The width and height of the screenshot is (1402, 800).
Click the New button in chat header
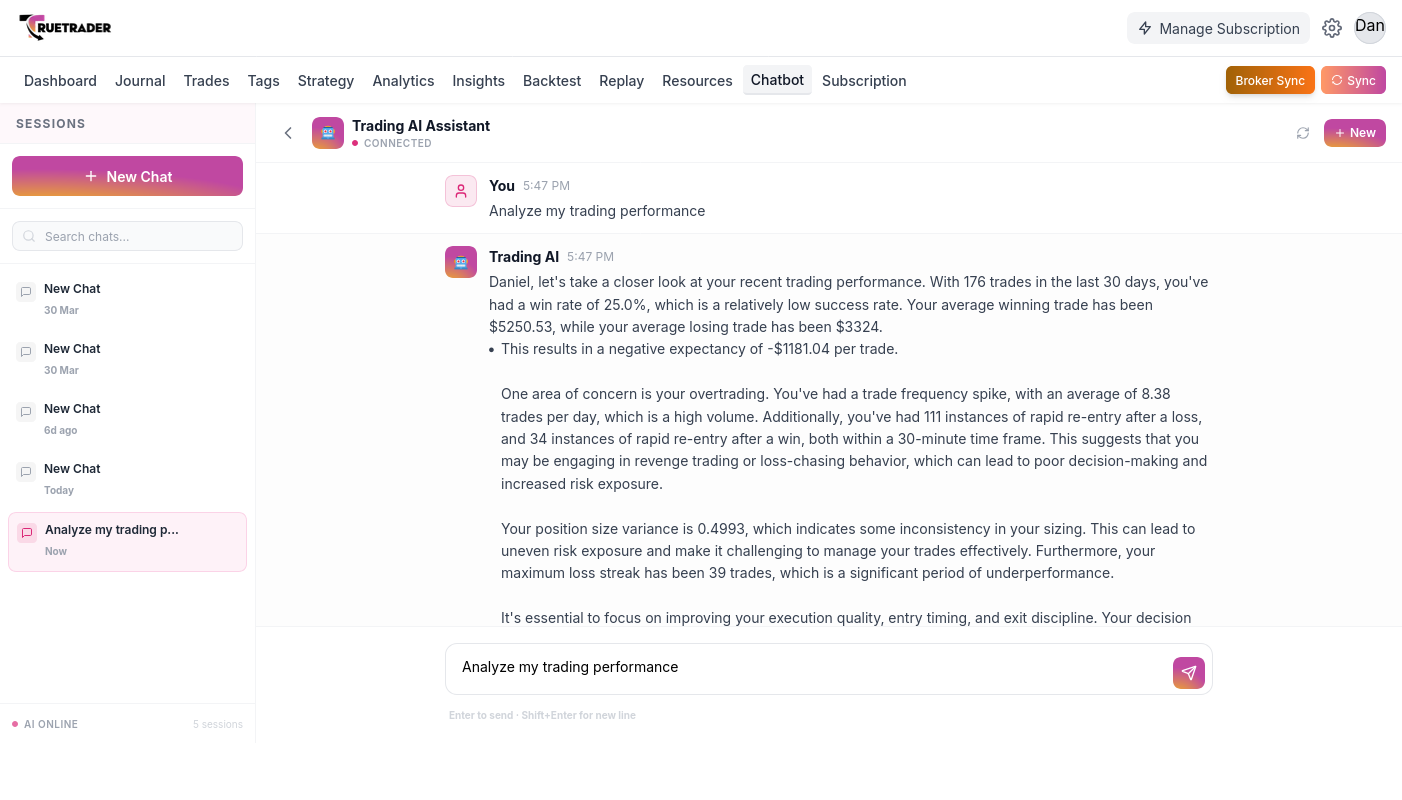pos(1354,133)
